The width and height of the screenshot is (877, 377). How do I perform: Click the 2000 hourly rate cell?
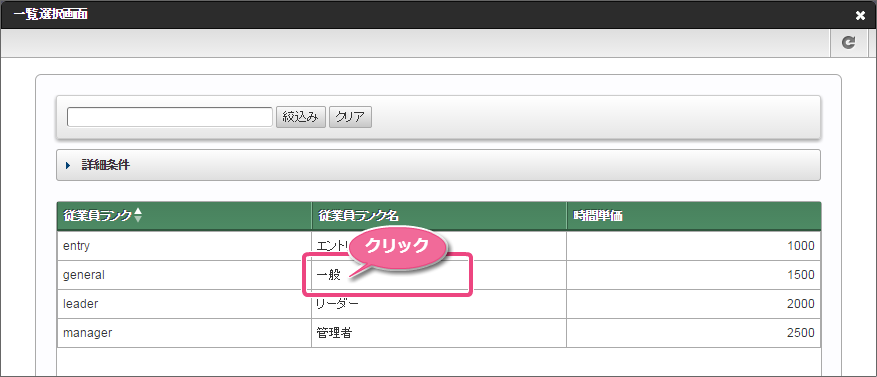(694, 304)
